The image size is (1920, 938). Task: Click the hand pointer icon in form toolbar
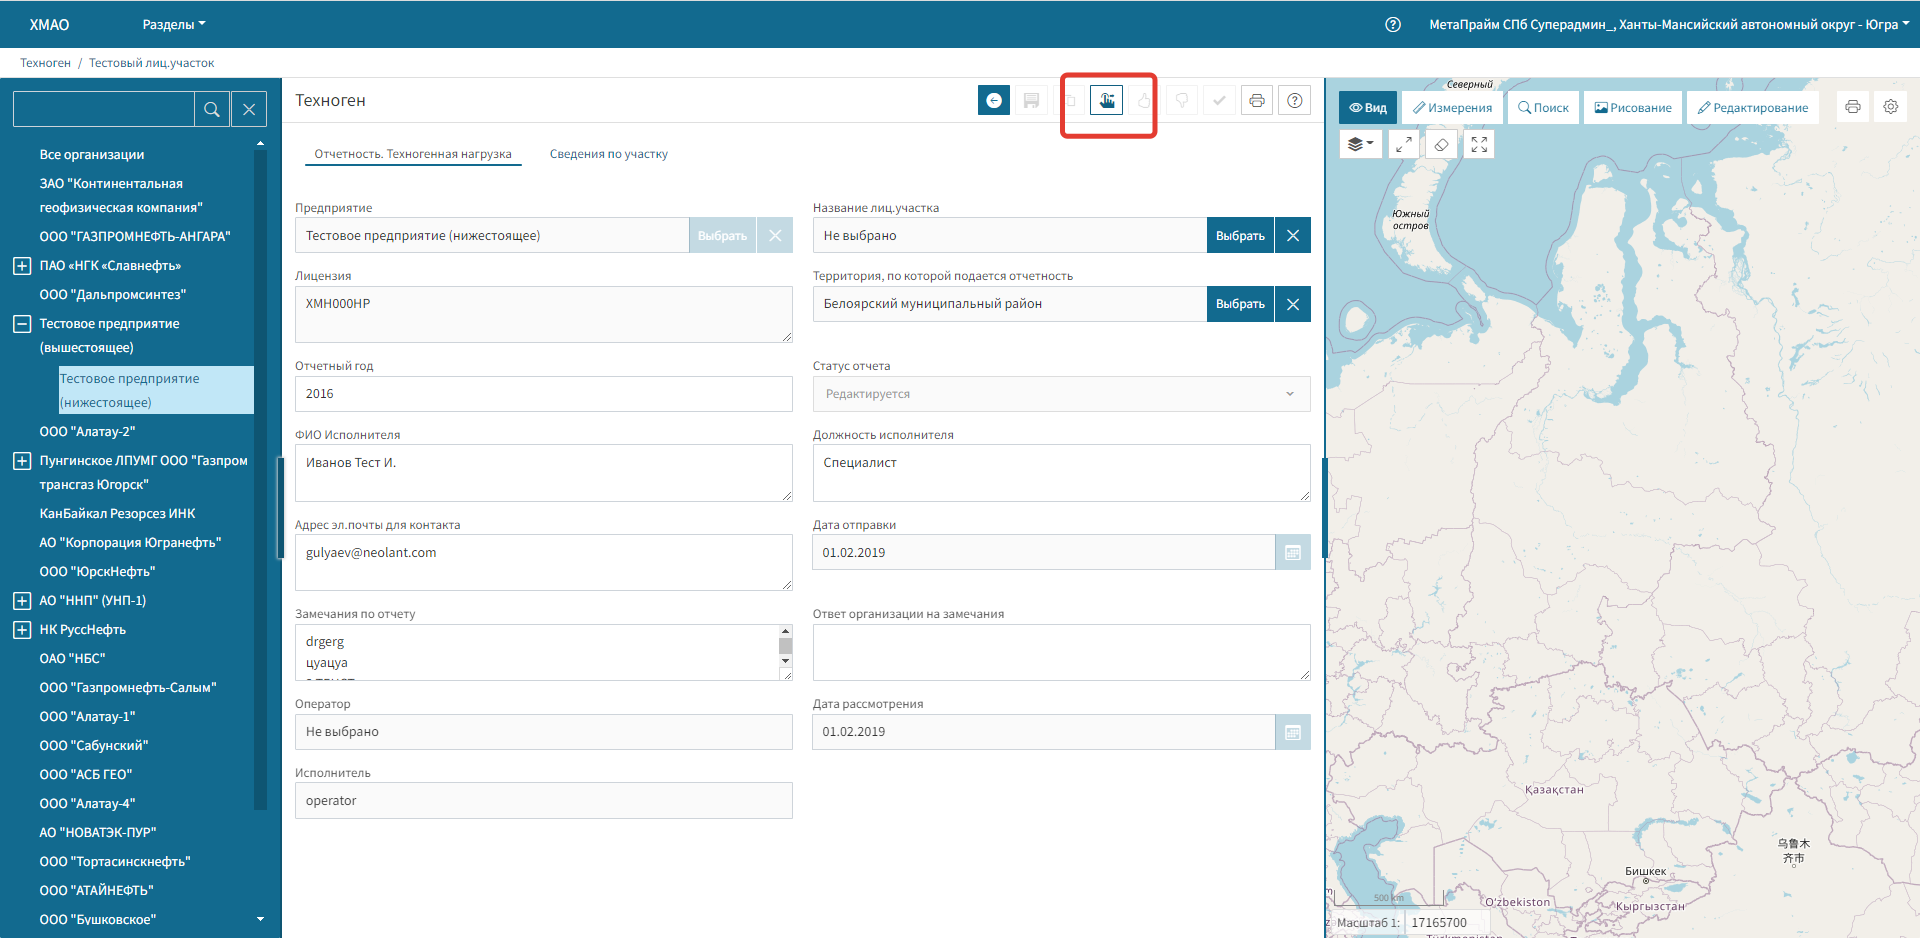pos(1106,100)
